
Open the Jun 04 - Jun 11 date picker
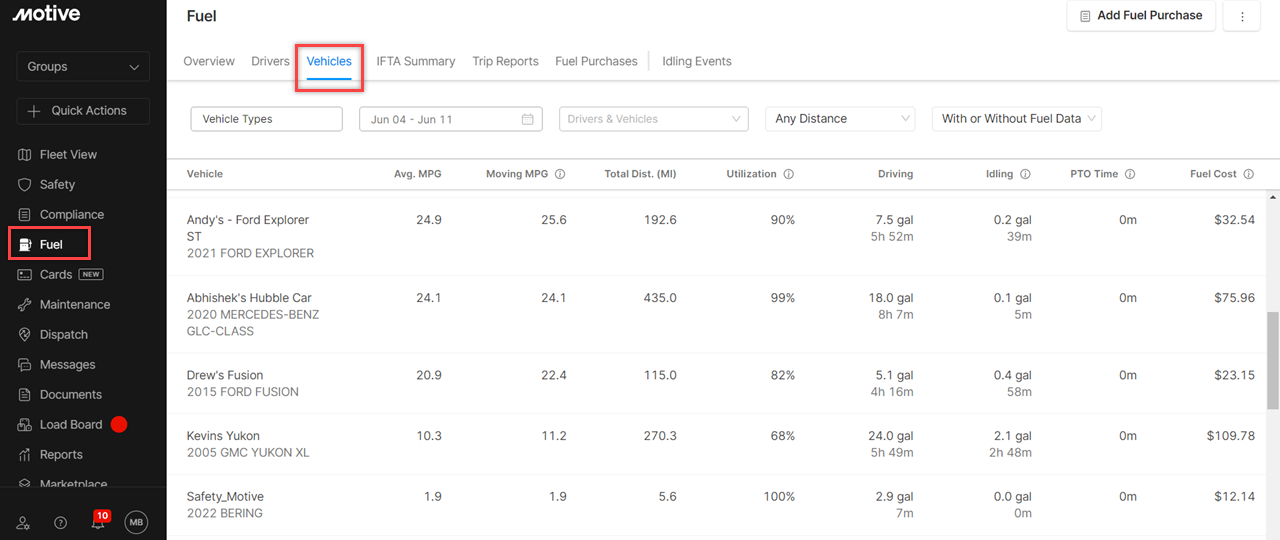pos(450,119)
